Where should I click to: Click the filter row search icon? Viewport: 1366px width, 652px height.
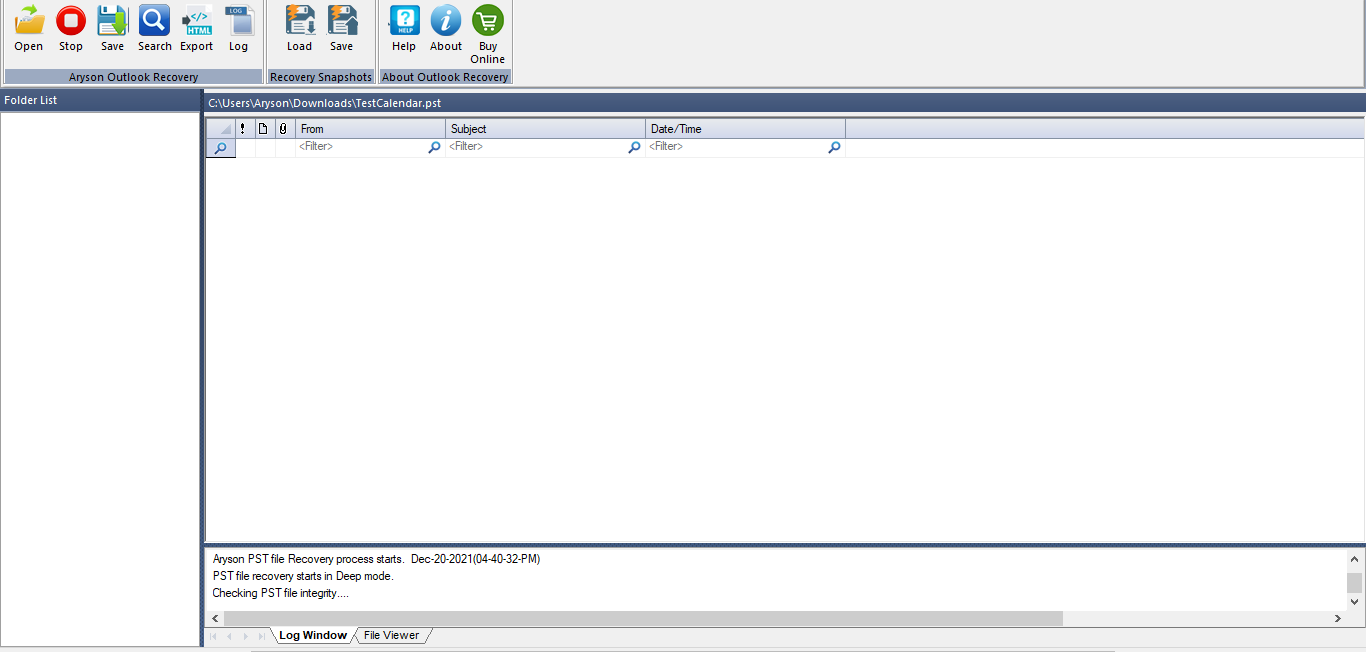(x=221, y=147)
